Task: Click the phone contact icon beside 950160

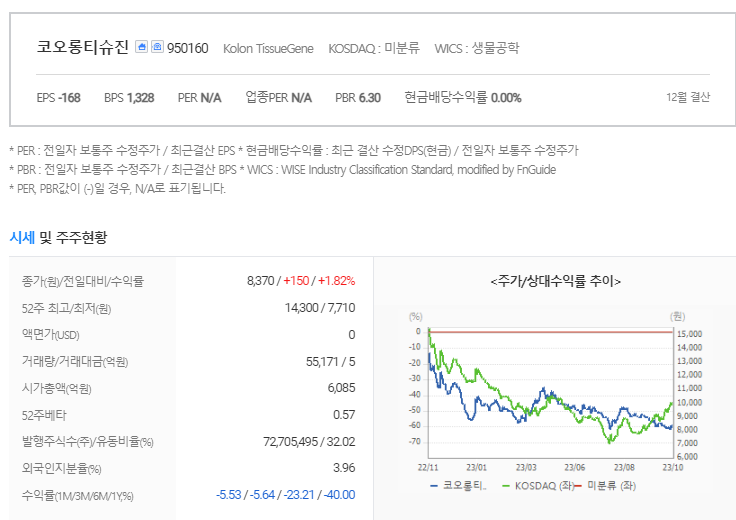Action: click(x=157, y=46)
